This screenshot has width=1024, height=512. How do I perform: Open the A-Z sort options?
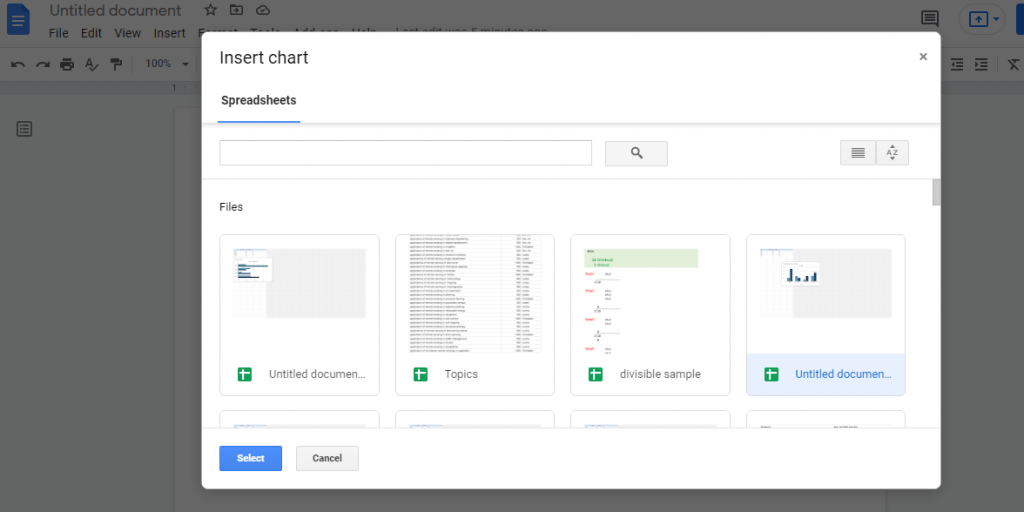click(x=892, y=153)
